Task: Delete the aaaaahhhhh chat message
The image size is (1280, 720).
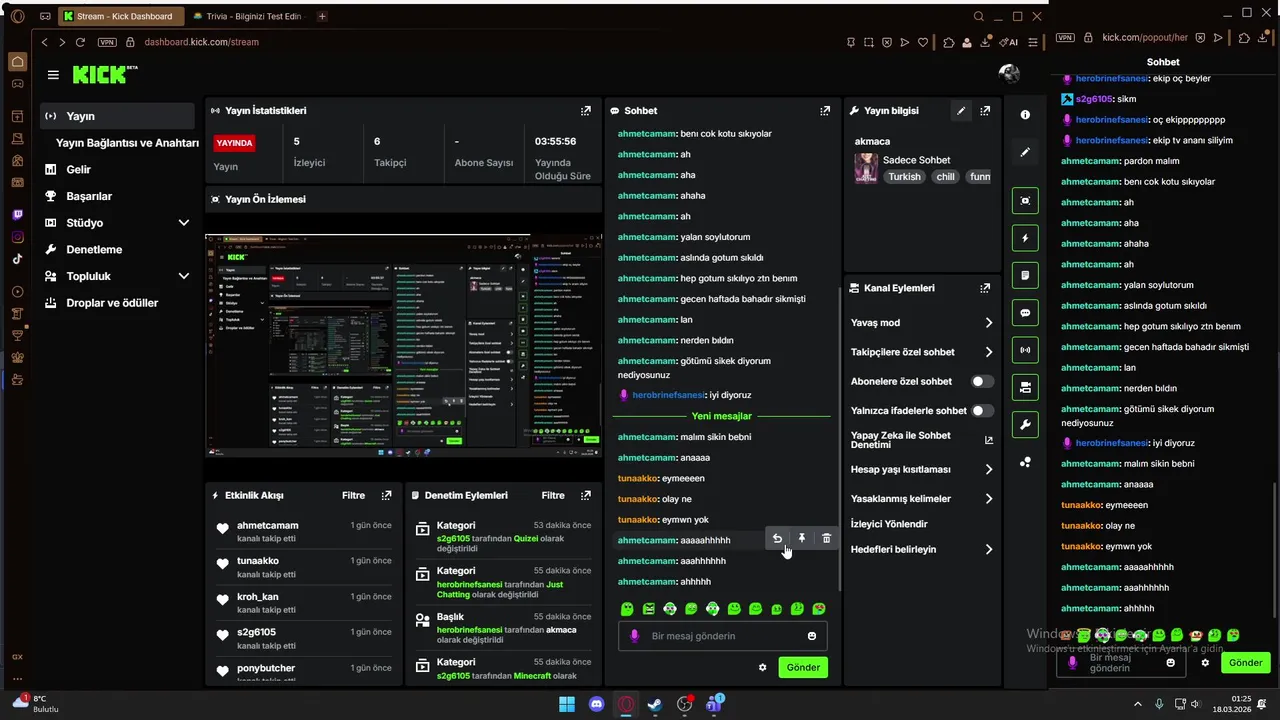Action: [x=826, y=539]
